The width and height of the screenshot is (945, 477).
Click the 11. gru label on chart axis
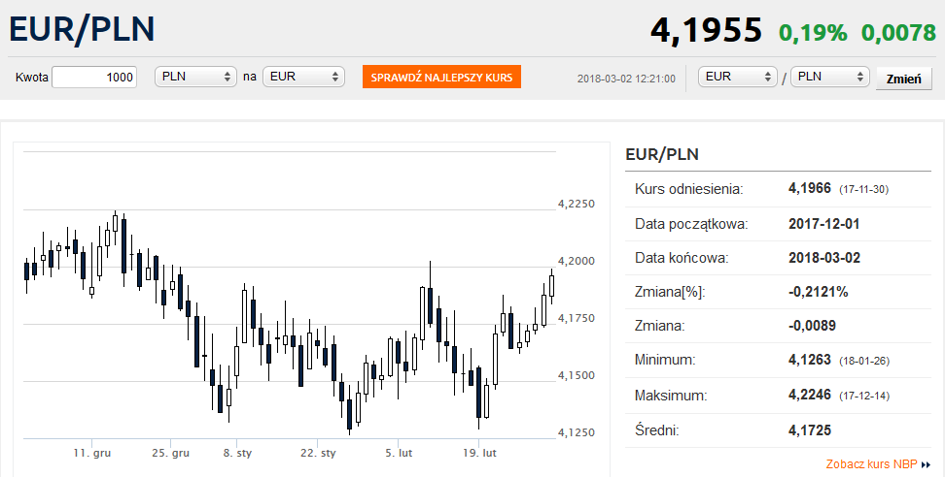click(92, 453)
